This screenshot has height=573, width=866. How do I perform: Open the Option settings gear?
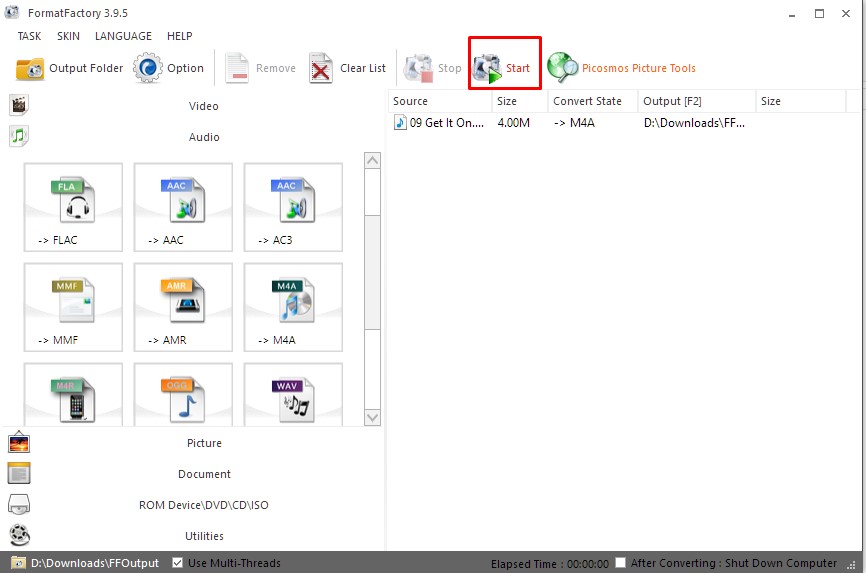(x=168, y=69)
